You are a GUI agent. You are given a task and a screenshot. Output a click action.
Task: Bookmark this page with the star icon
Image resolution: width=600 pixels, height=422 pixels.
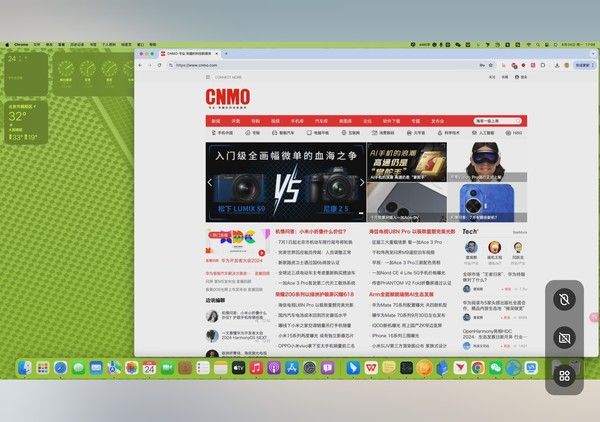(491, 65)
